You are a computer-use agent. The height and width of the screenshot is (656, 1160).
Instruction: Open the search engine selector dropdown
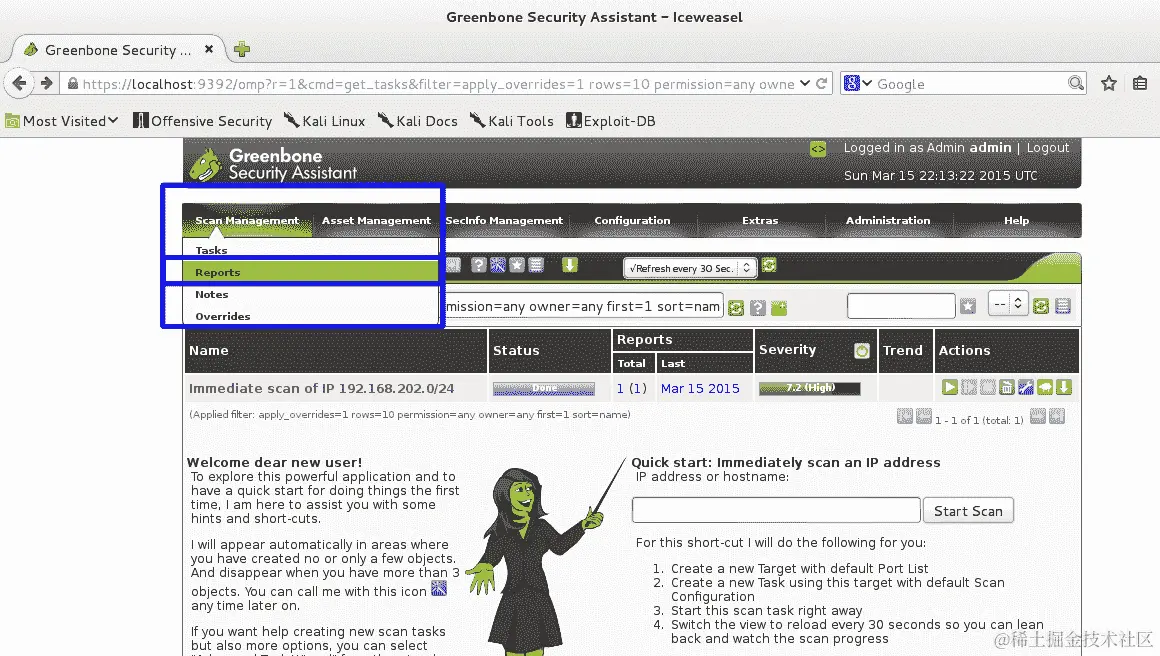click(x=858, y=84)
